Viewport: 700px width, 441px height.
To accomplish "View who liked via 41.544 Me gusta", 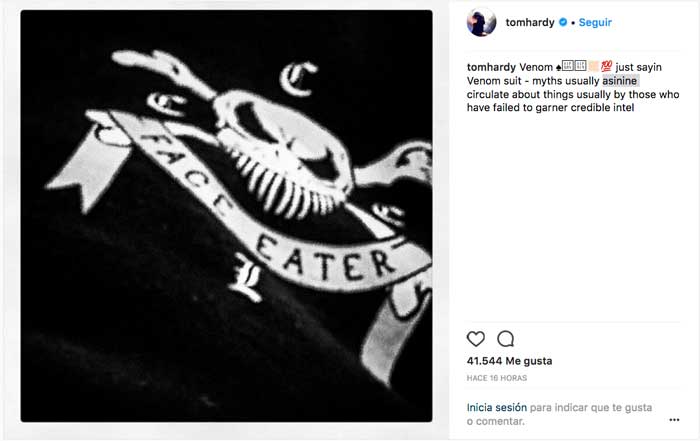I will pos(509,361).
